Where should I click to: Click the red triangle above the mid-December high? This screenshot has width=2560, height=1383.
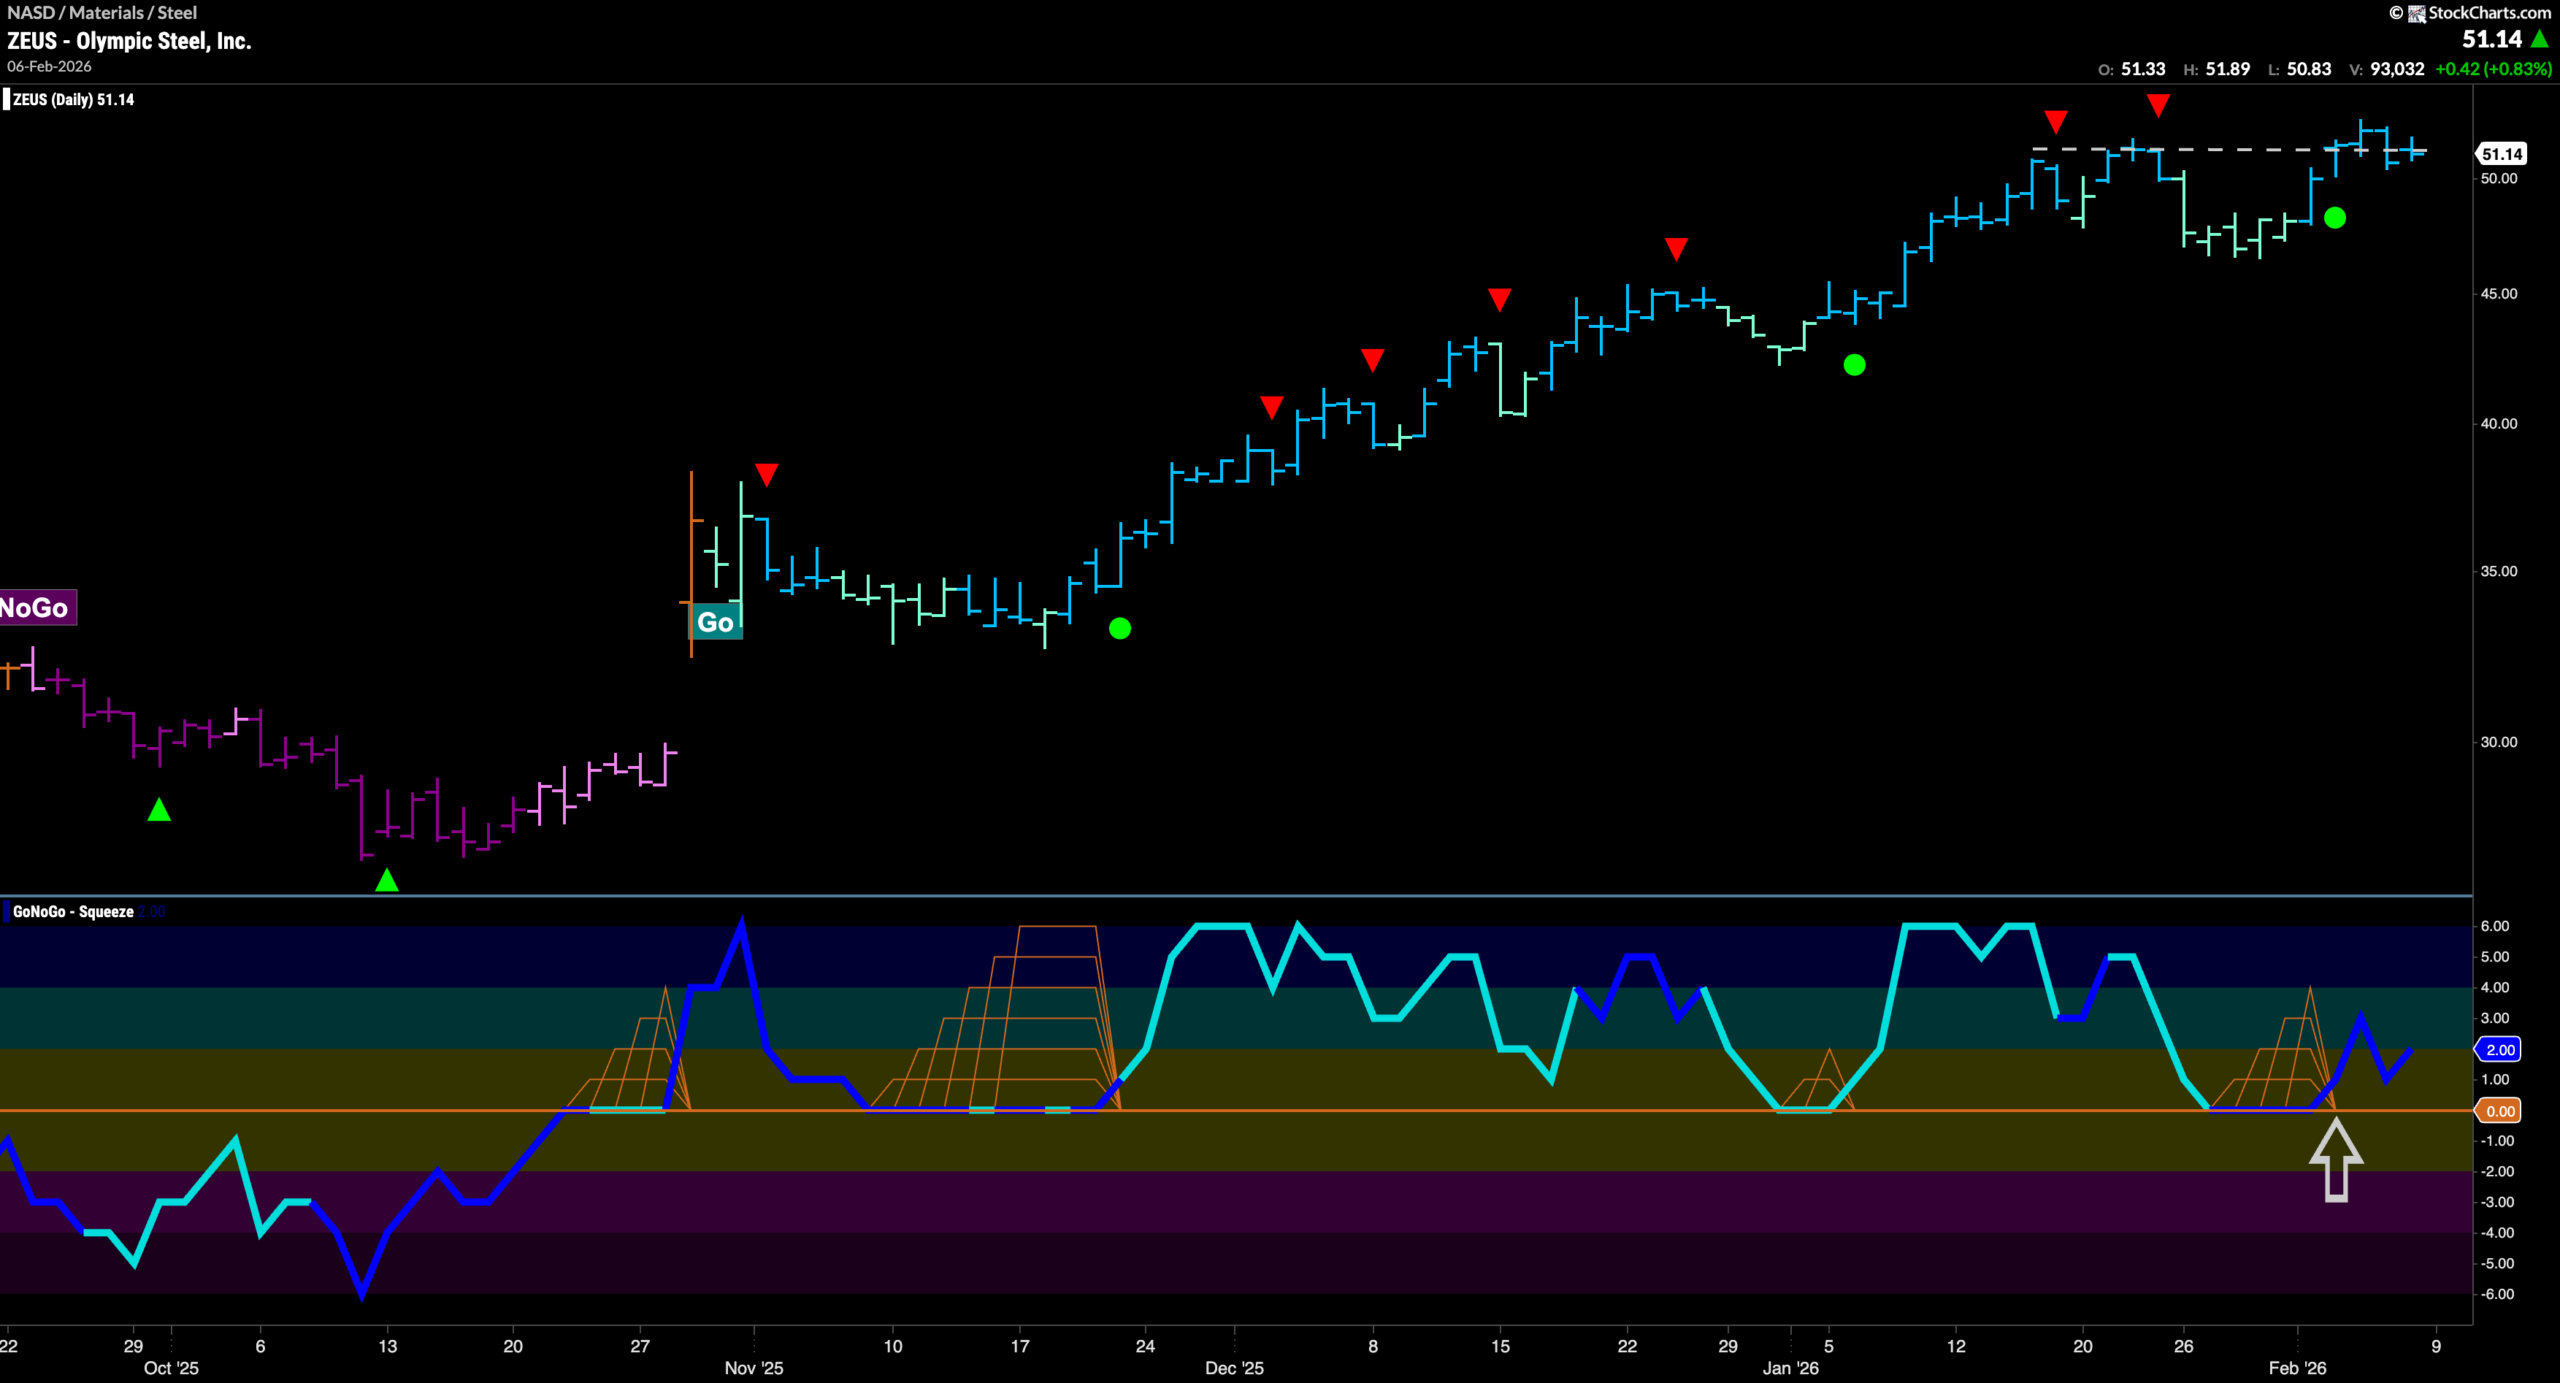1499,299
